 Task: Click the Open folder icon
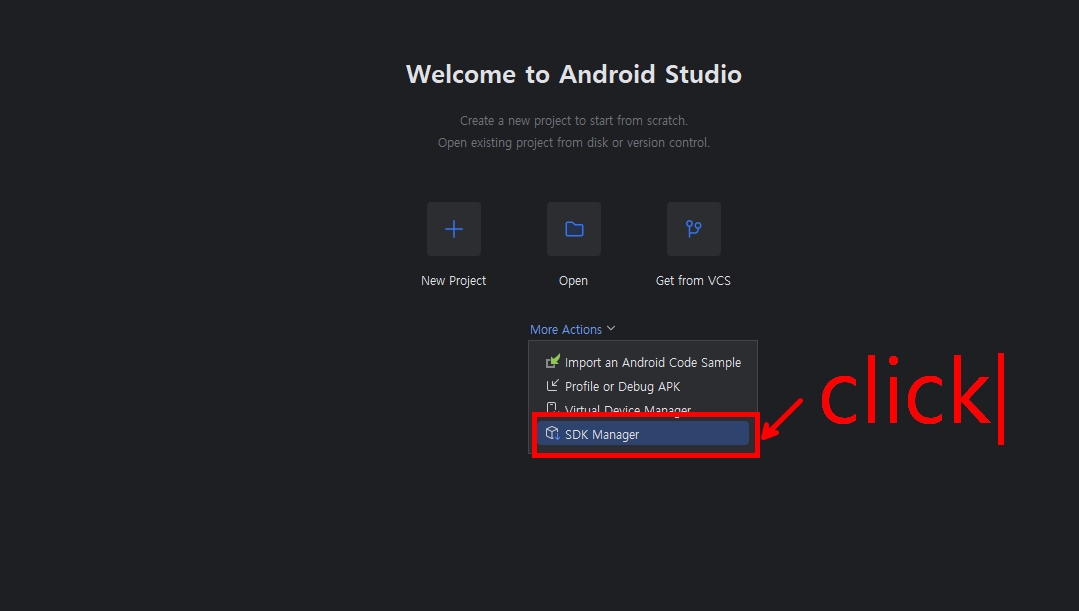pos(574,229)
